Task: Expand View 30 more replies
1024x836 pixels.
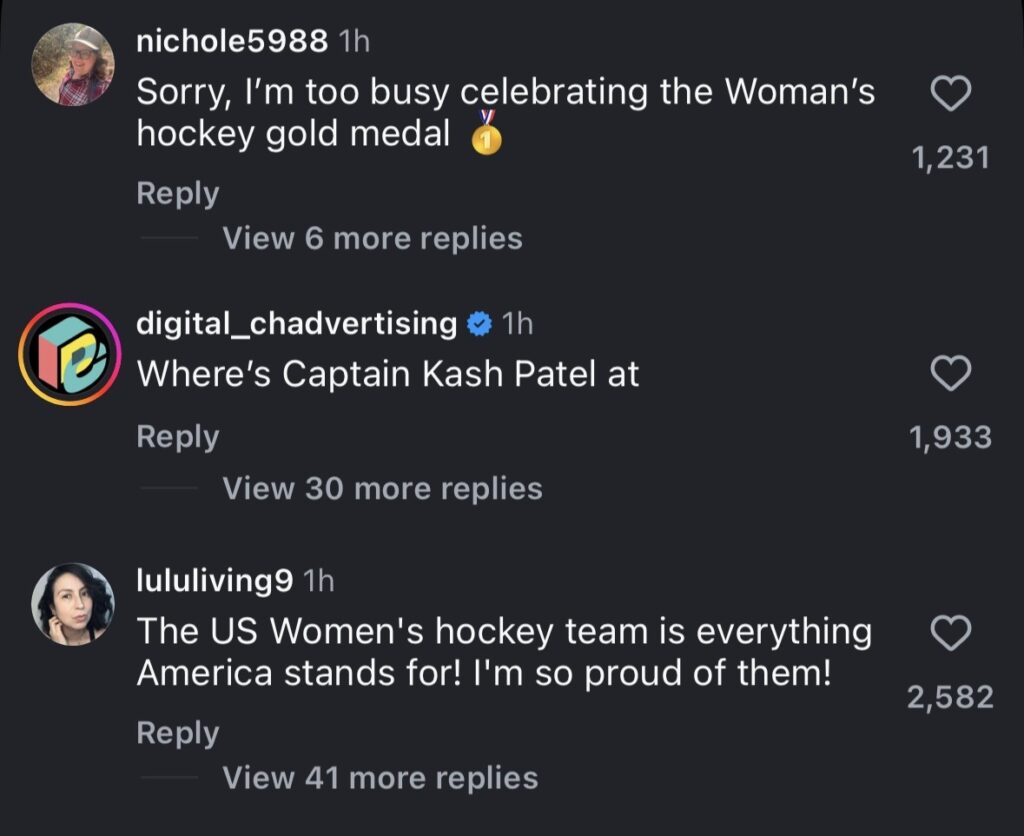Action: (x=381, y=488)
